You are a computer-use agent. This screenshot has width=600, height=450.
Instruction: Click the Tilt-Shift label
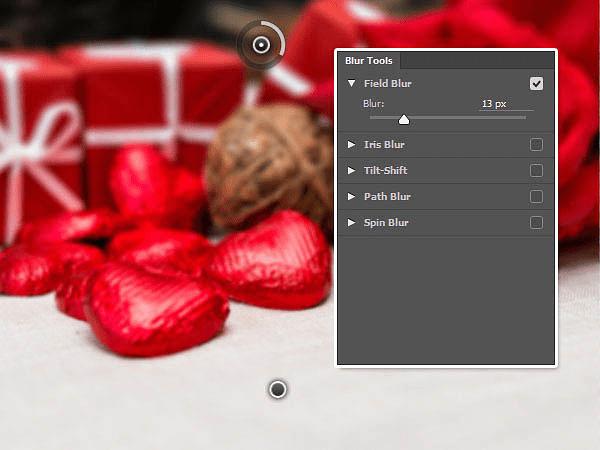pyautogui.click(x=385, y=170)
